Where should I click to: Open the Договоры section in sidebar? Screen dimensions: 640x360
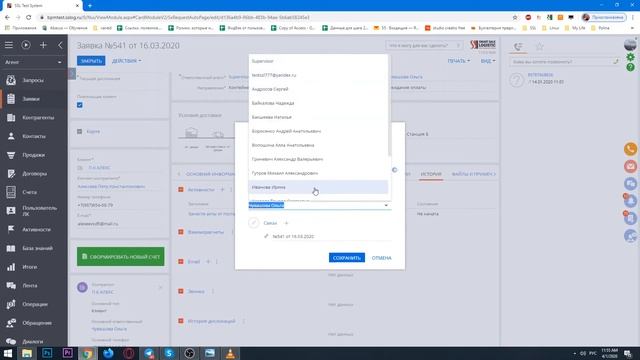click(34, 173)
